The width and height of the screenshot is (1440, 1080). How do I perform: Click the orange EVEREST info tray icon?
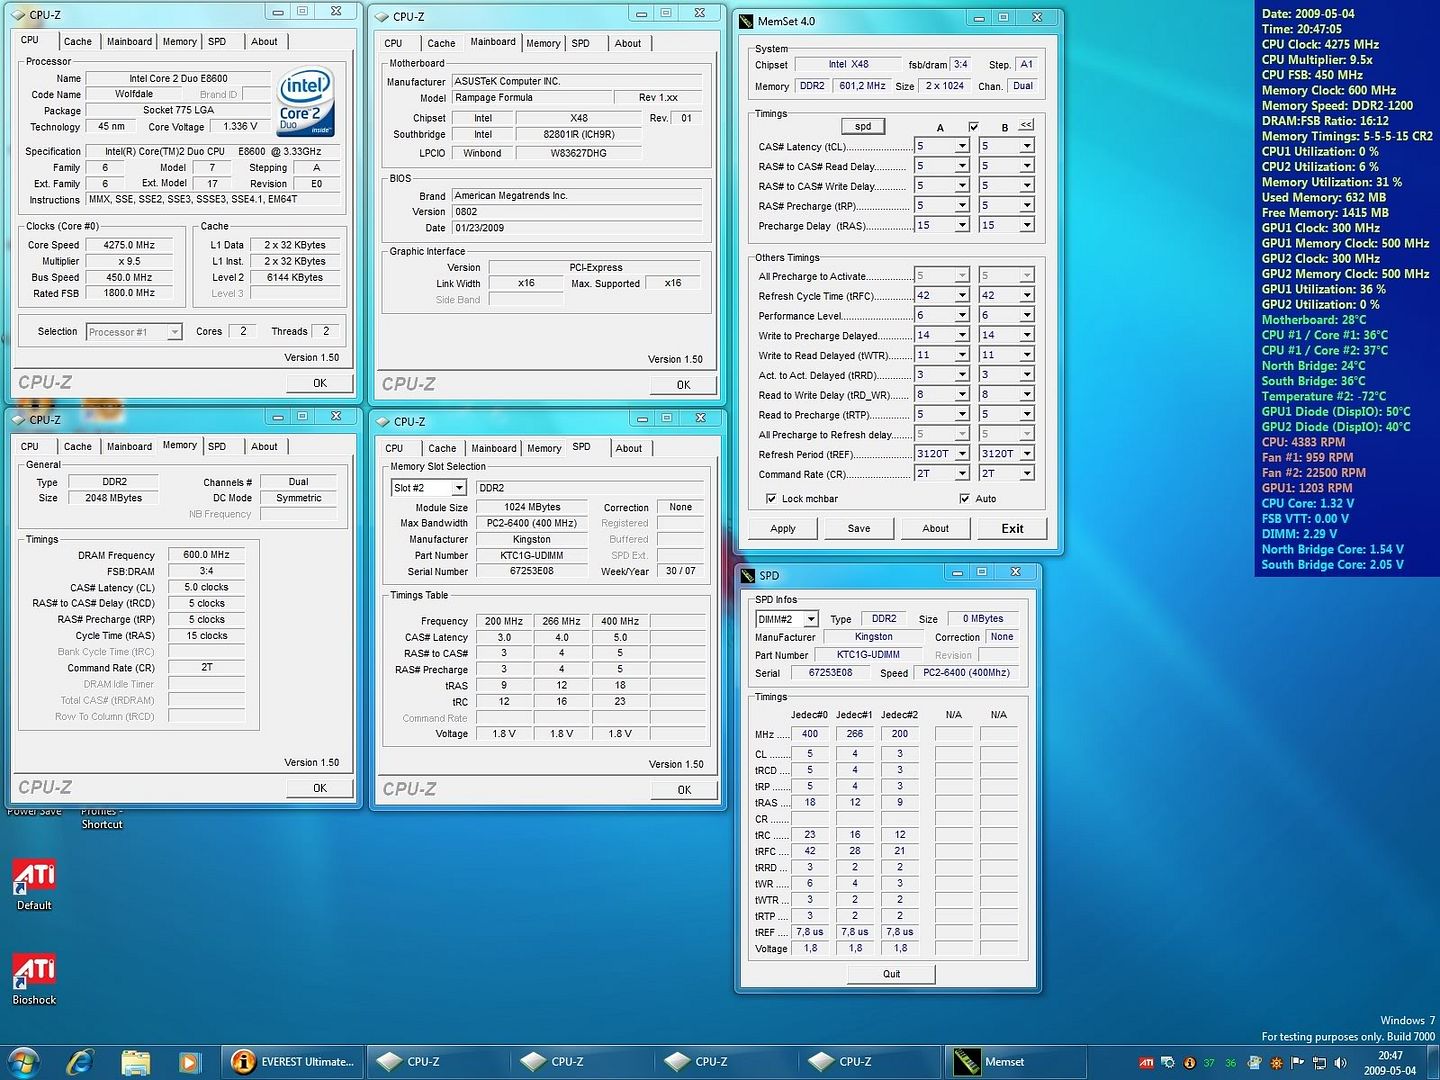coord(1189,1063)
